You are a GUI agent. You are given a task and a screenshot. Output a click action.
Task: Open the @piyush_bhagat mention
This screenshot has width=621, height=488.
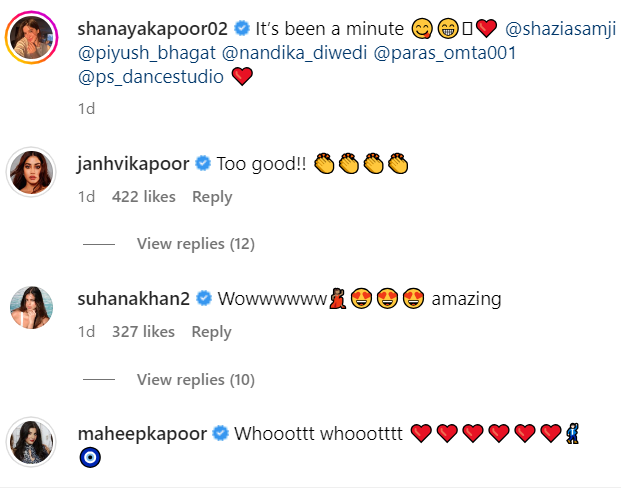147,53
